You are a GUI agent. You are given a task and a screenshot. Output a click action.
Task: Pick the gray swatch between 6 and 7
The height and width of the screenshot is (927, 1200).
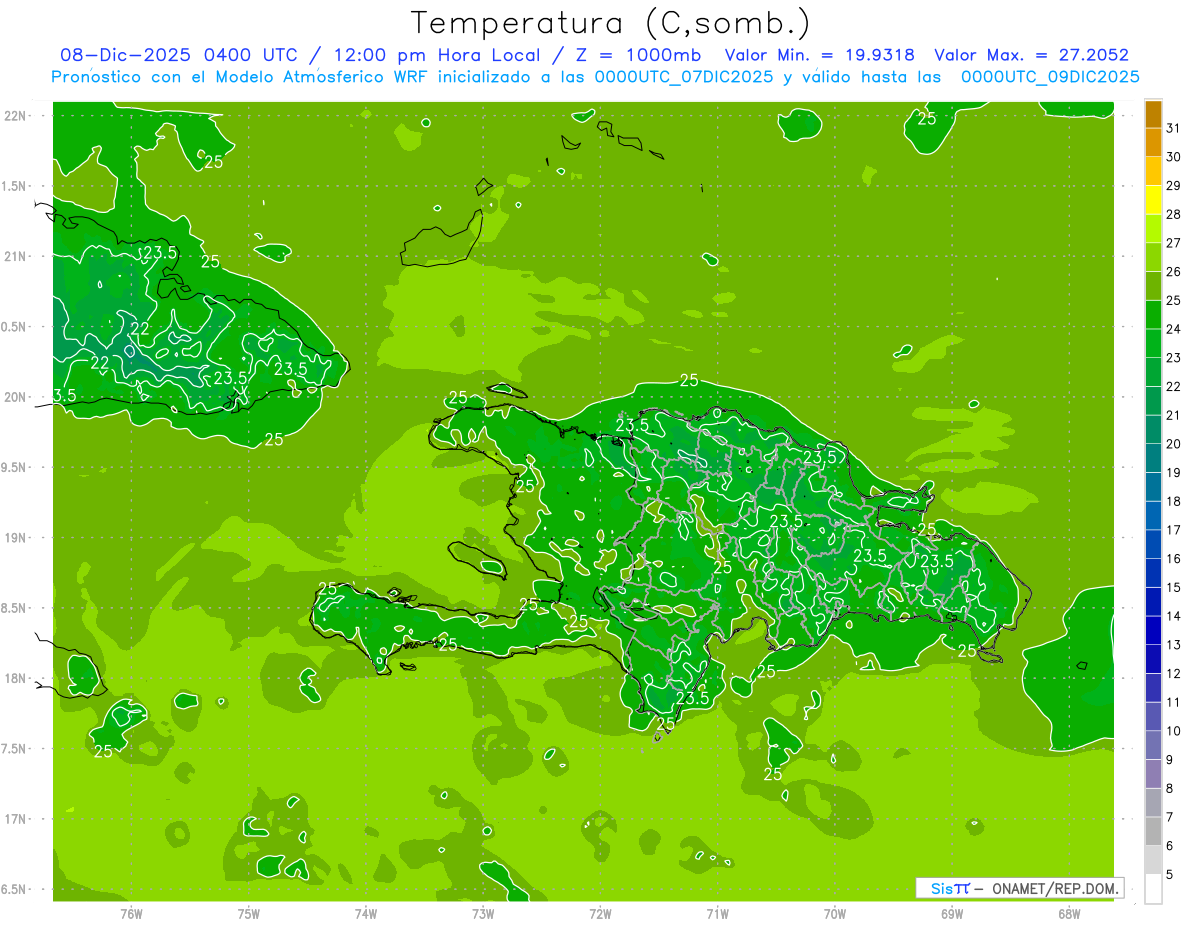(x=1153, y=832)
